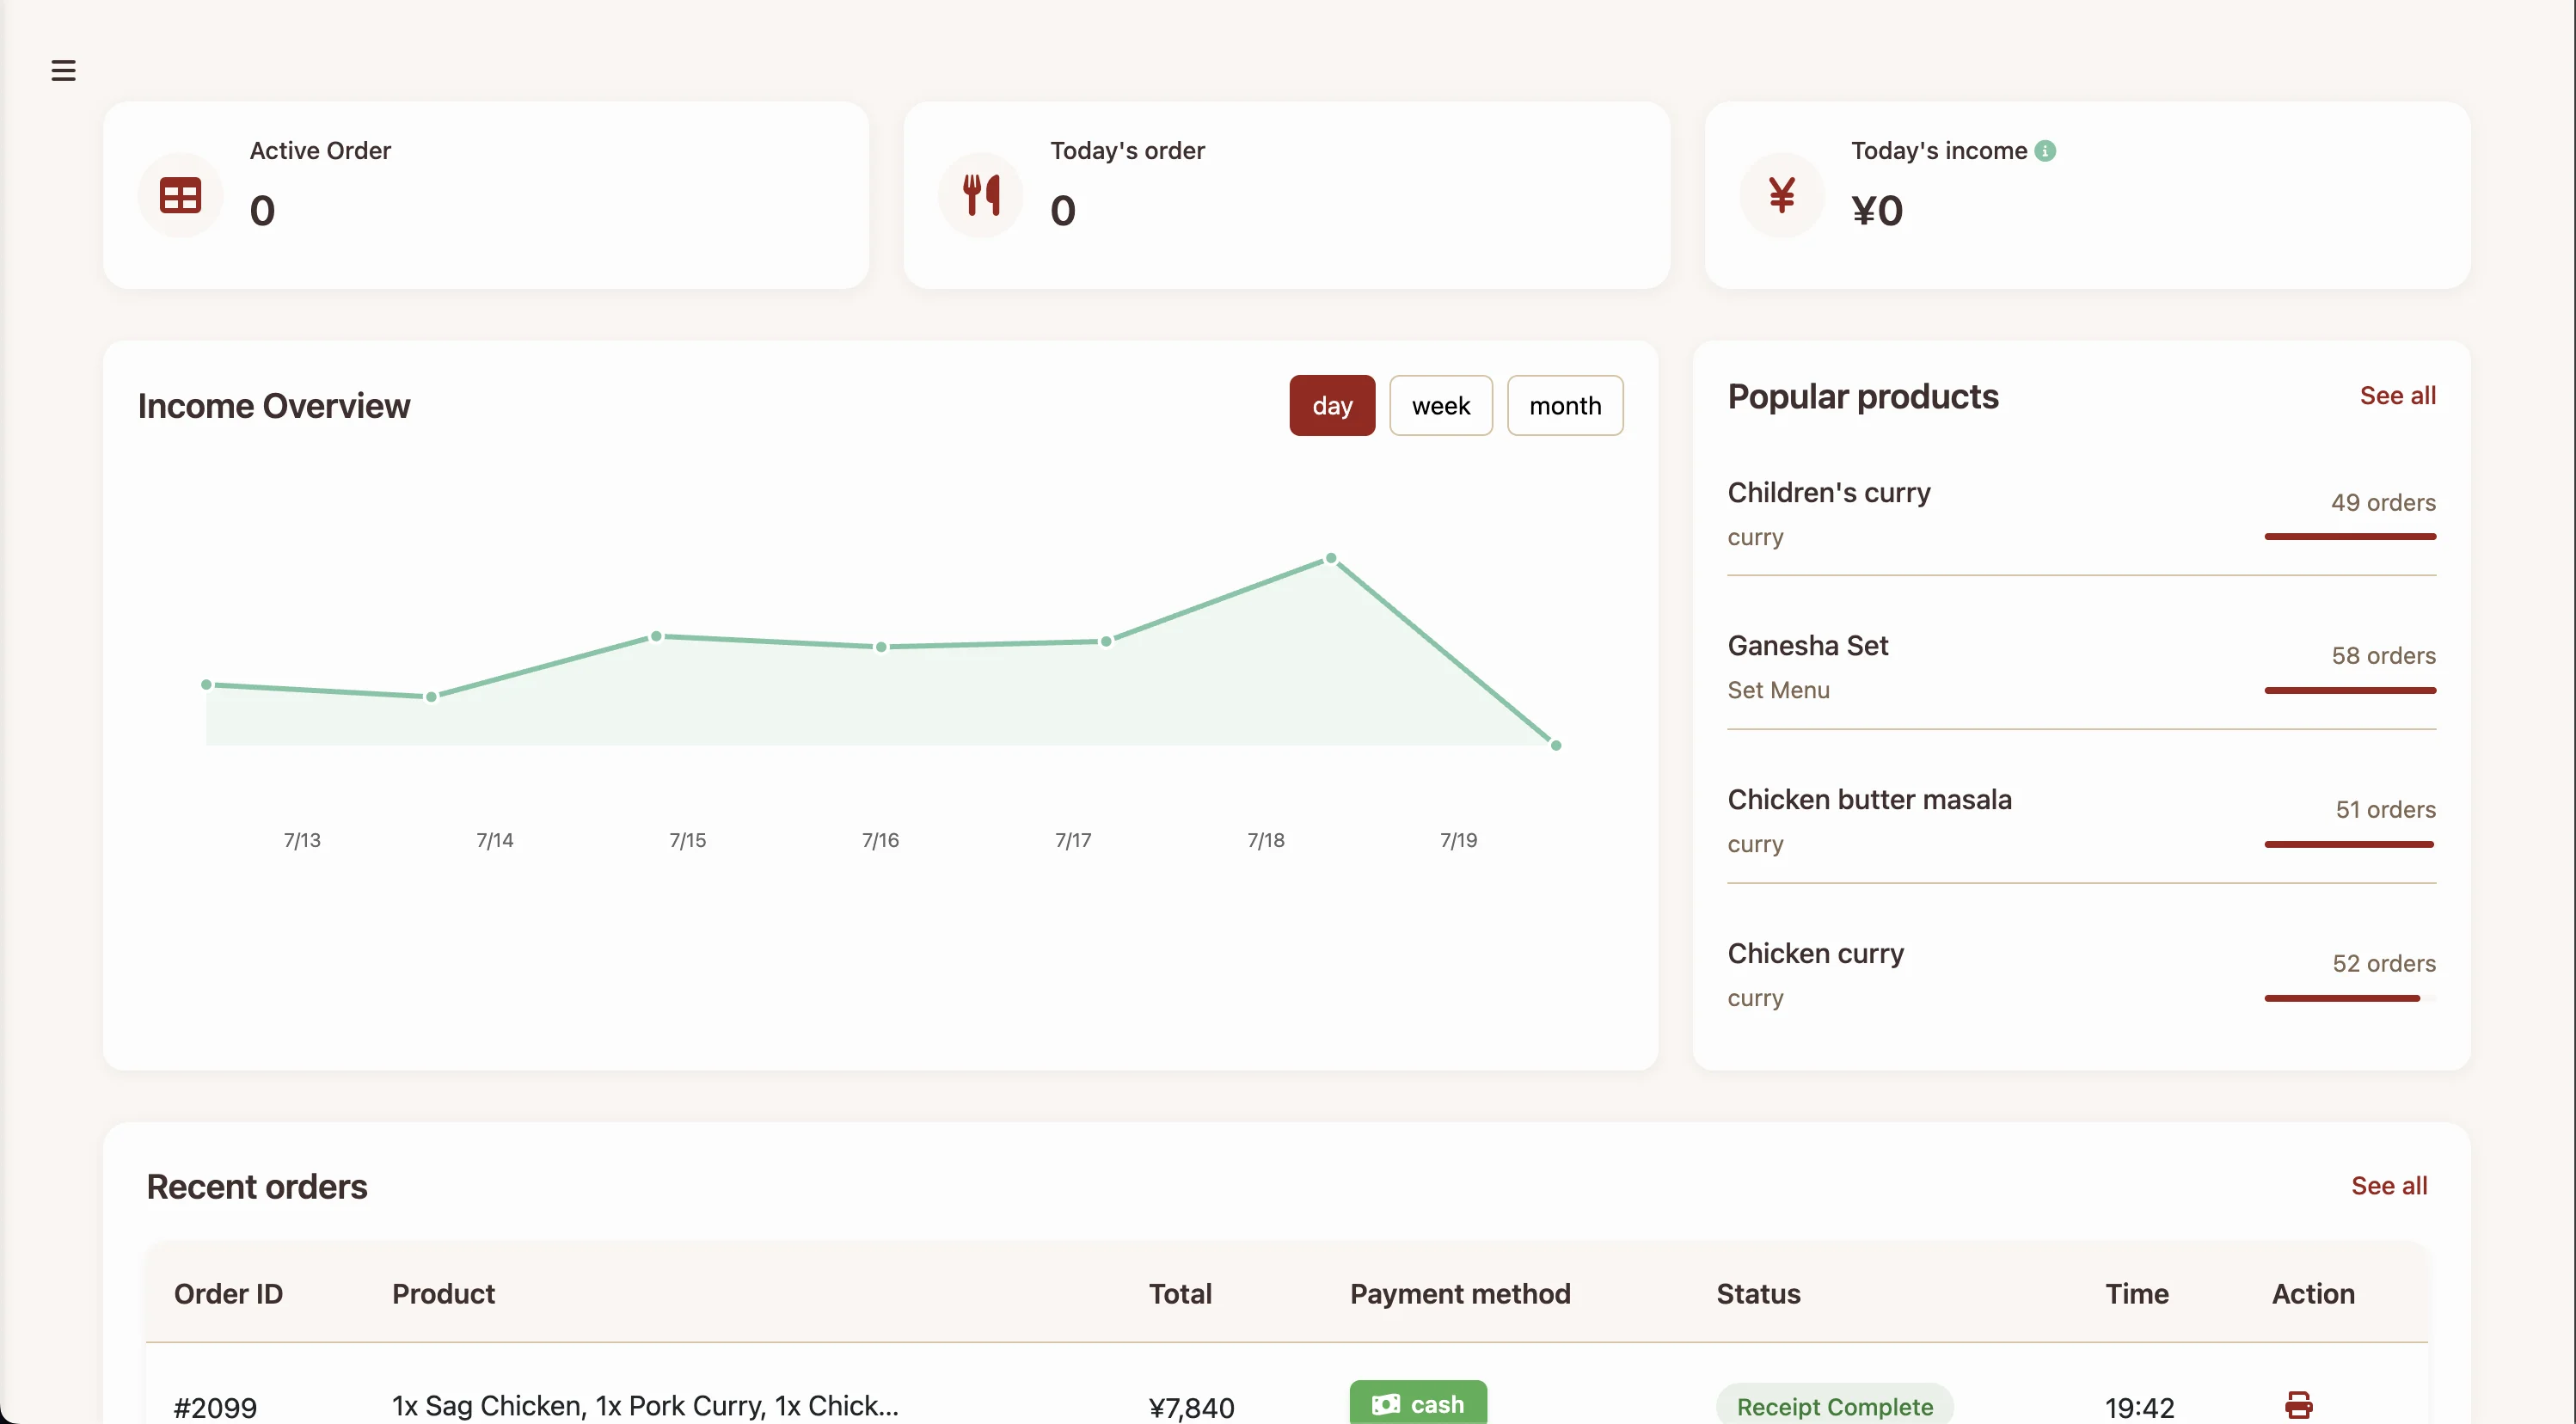
Task: Click the chart's first, leftmost data point
Action: [206, 685]
